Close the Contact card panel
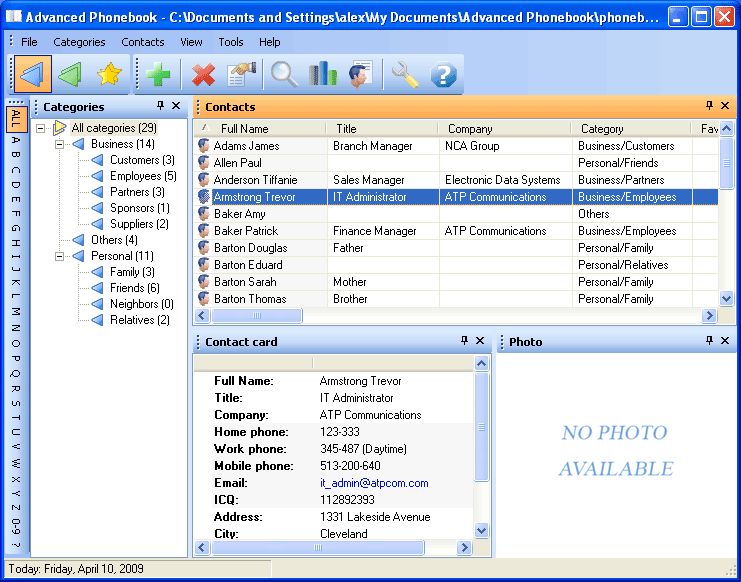Image resolution: width=741 pixels, height=582 pixels. coord(480,341)
